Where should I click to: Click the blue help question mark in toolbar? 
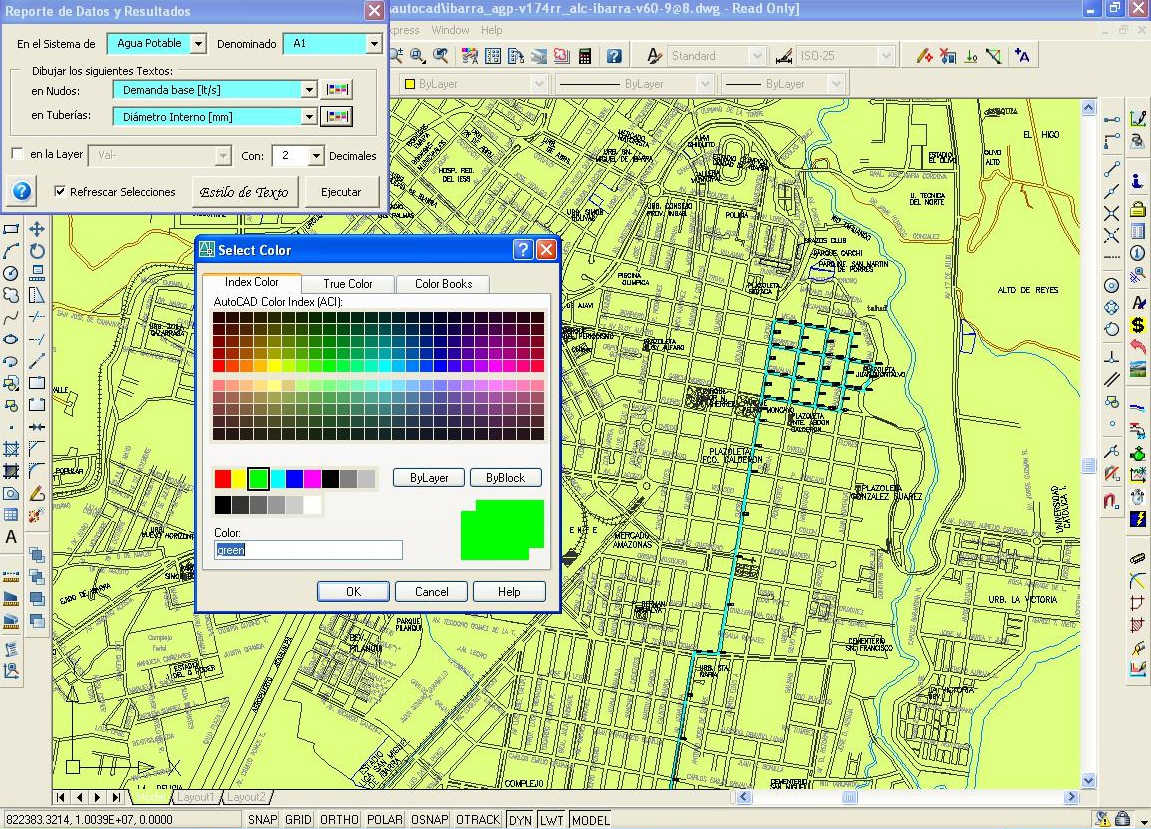[x=614, y=56]
